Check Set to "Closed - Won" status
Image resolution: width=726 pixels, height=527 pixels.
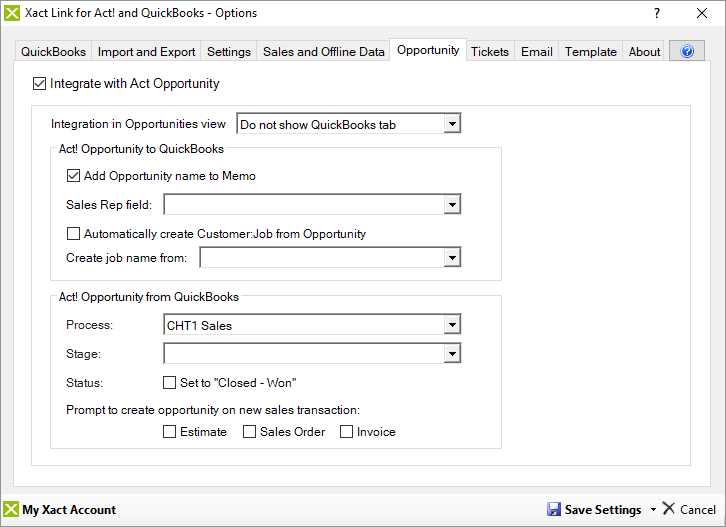coord(169,383)
